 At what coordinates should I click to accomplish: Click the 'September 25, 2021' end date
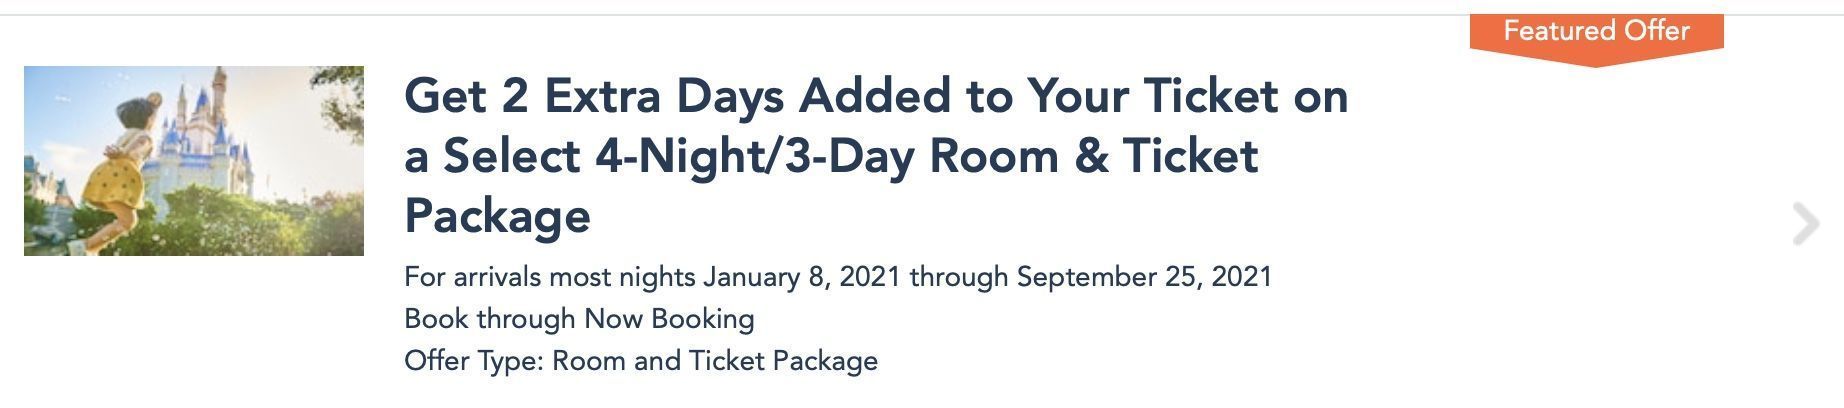(x=1144, y=276)
